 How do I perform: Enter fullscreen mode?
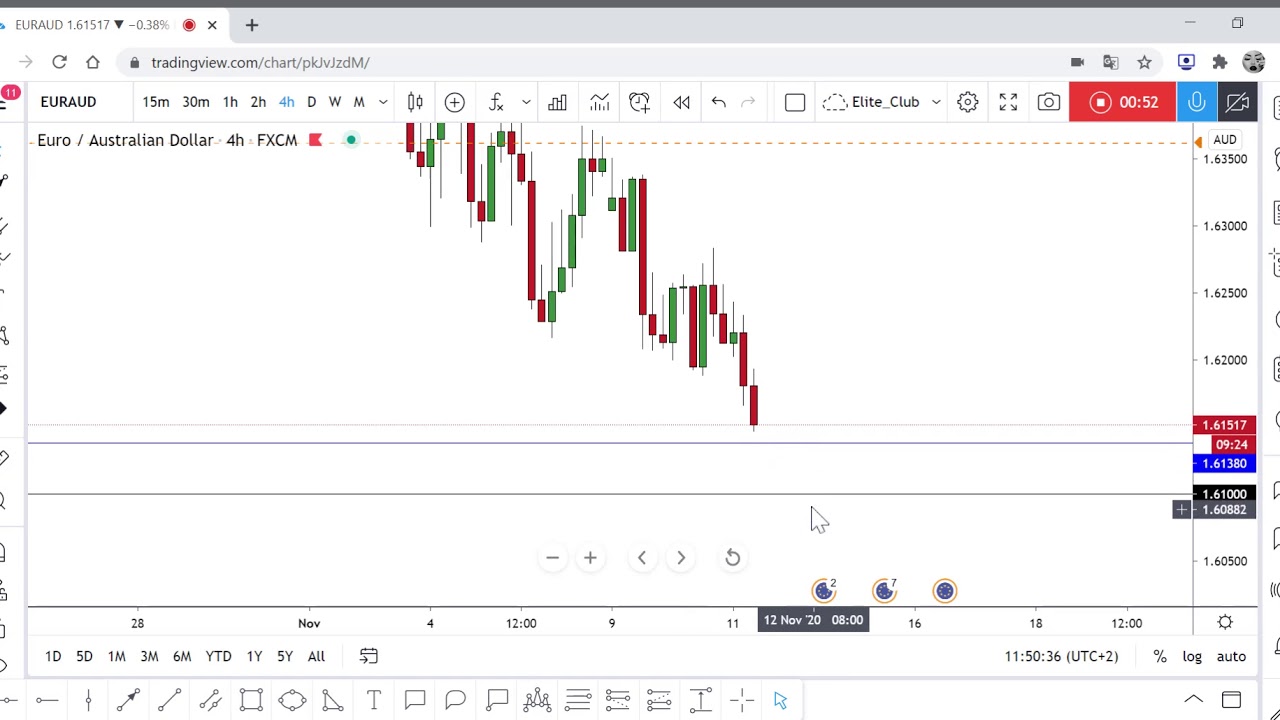pyautogui.click(x=1008, y=102)
